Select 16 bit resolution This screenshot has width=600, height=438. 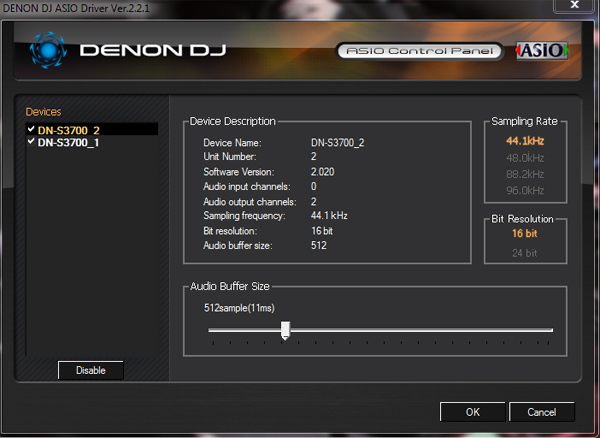(525, 233)
